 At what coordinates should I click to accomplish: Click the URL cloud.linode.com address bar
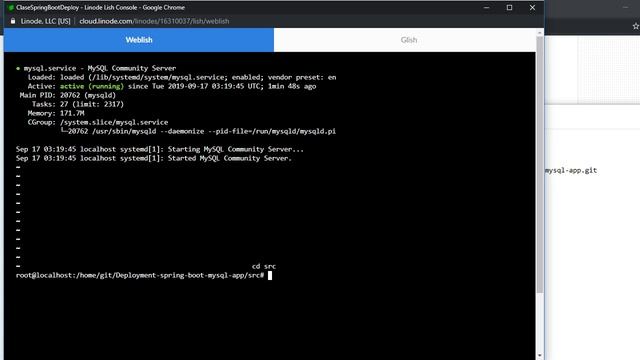[154, 21]
